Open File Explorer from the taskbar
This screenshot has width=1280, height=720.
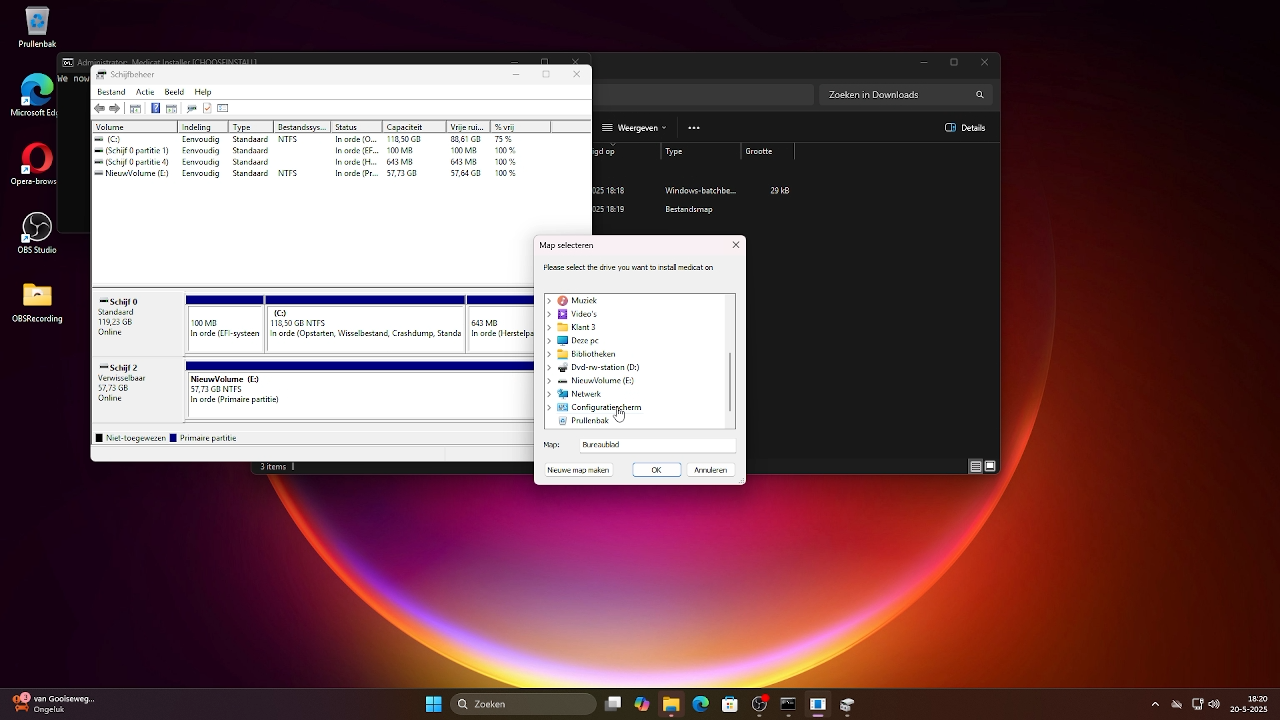pyautogui.click(x=671, y=704)
